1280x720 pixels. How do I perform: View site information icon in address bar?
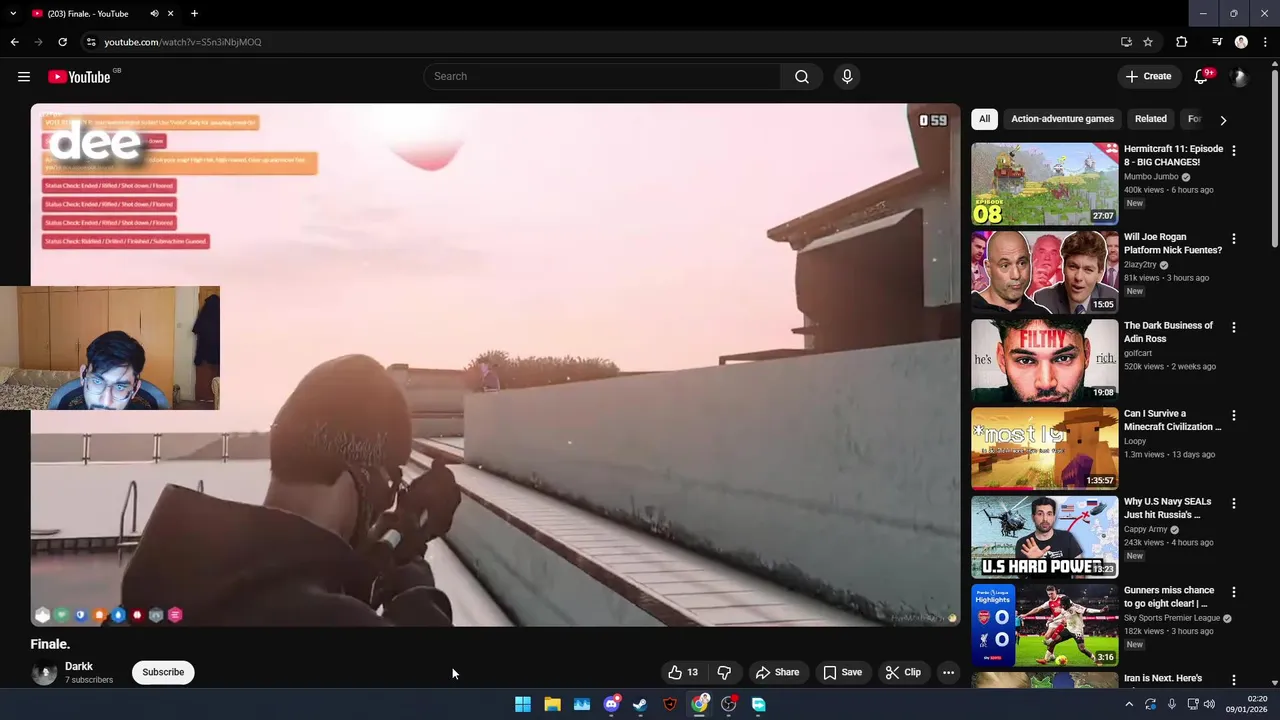91,42
